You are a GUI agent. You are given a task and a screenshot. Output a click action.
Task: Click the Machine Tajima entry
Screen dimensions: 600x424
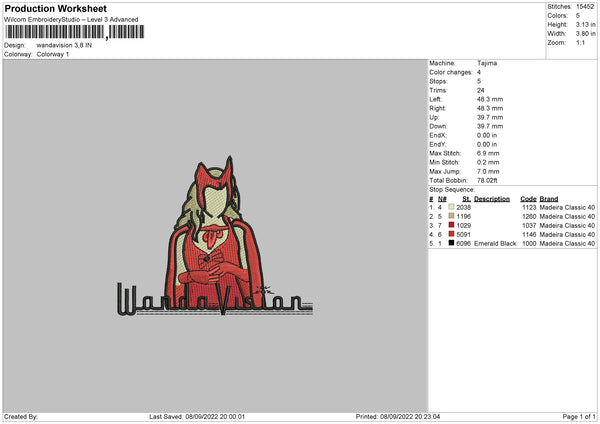[463, 63]
